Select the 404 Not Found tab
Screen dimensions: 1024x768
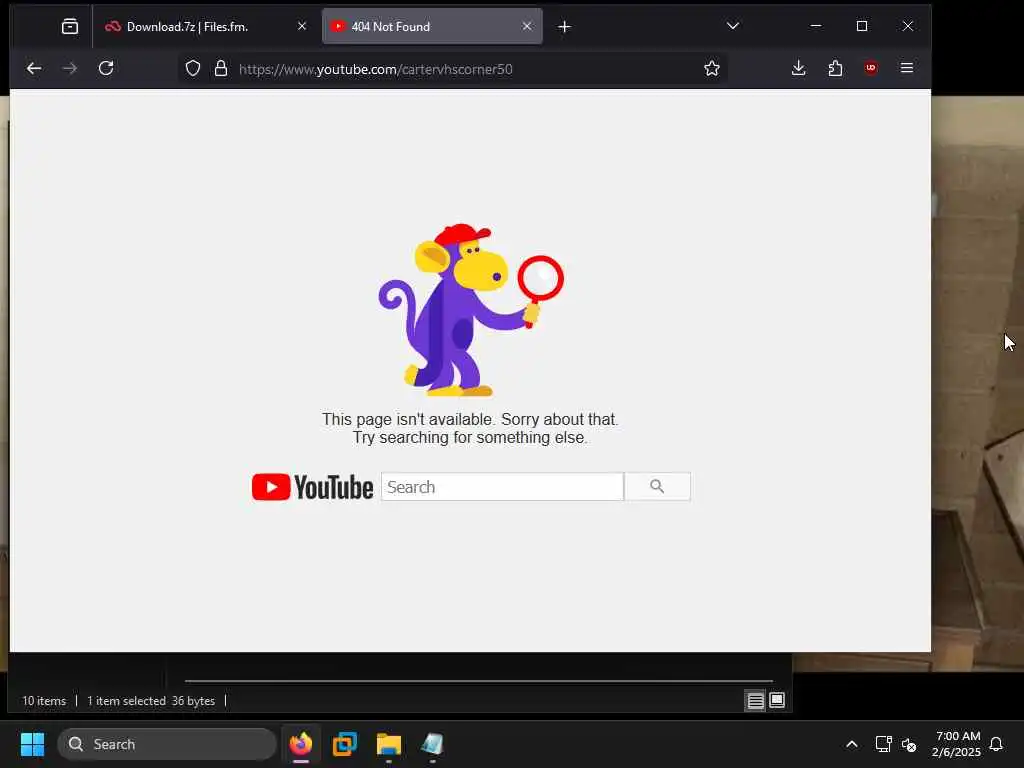[x=432, y=26]
